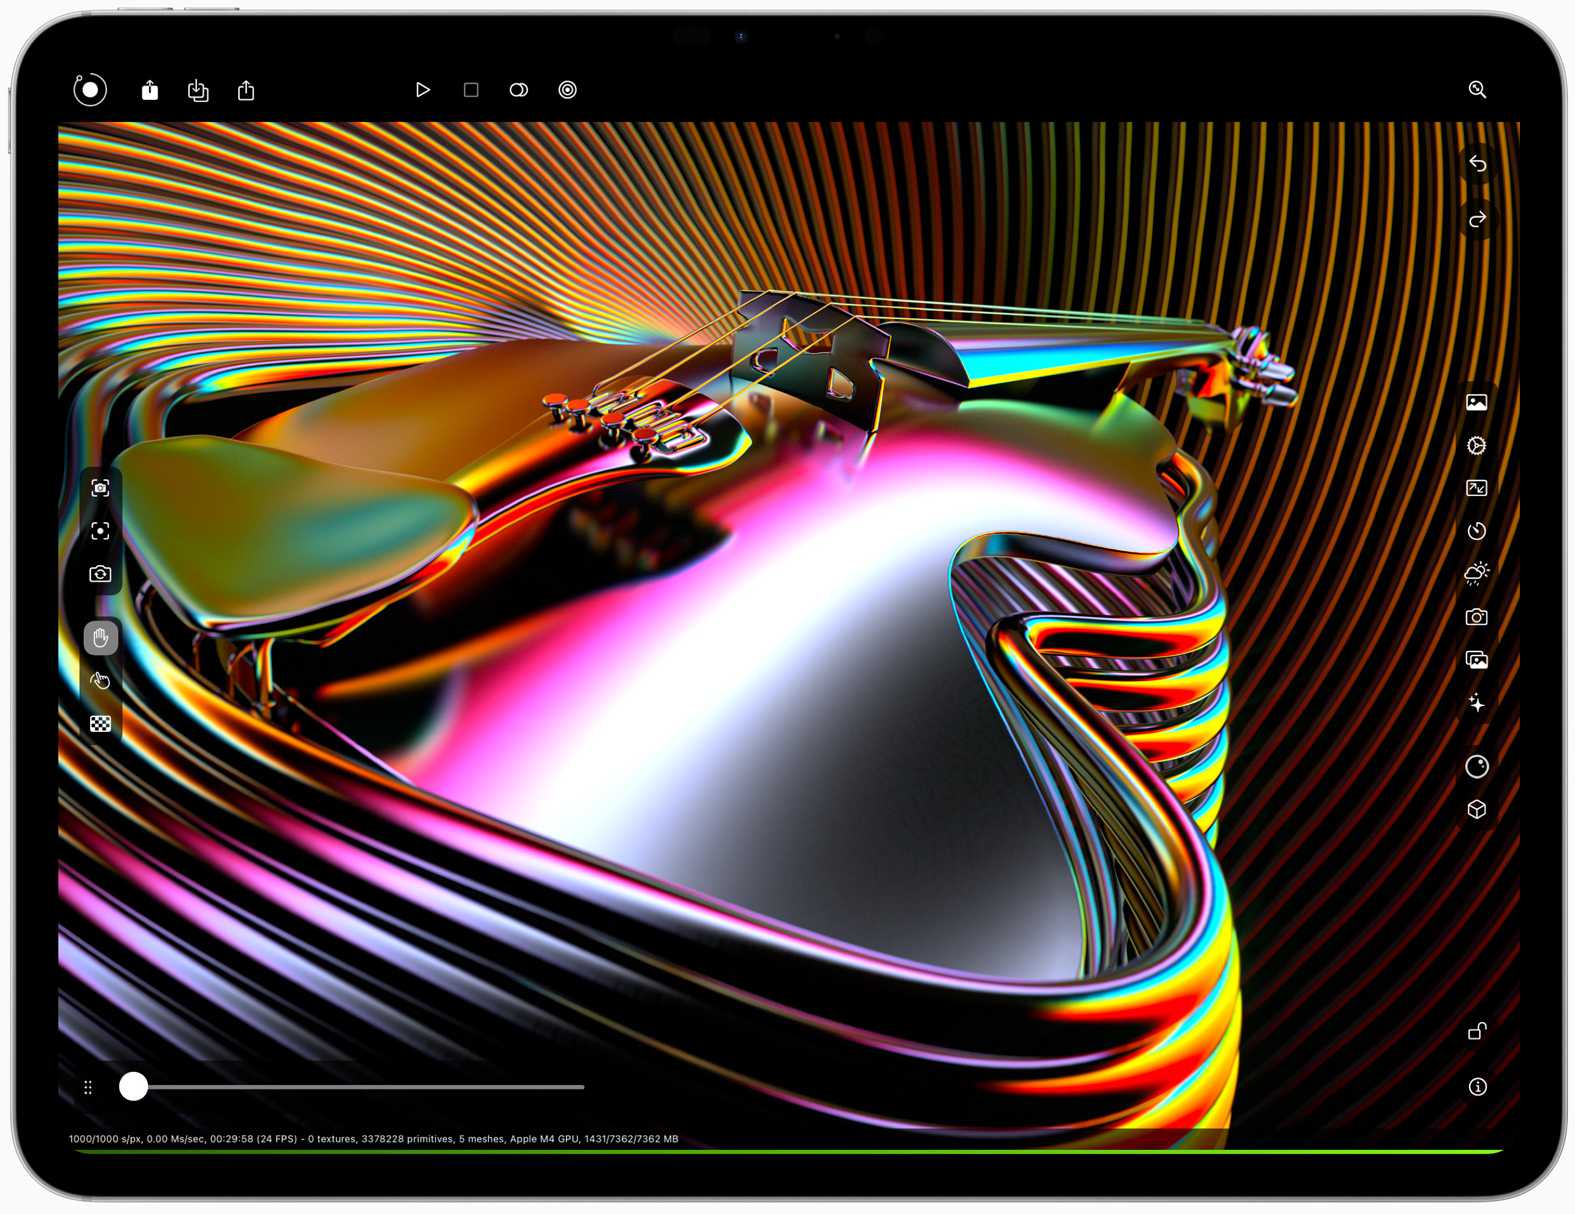Select the center focus picker tool
1575x1214 pixels.
[x=100, y=531]
